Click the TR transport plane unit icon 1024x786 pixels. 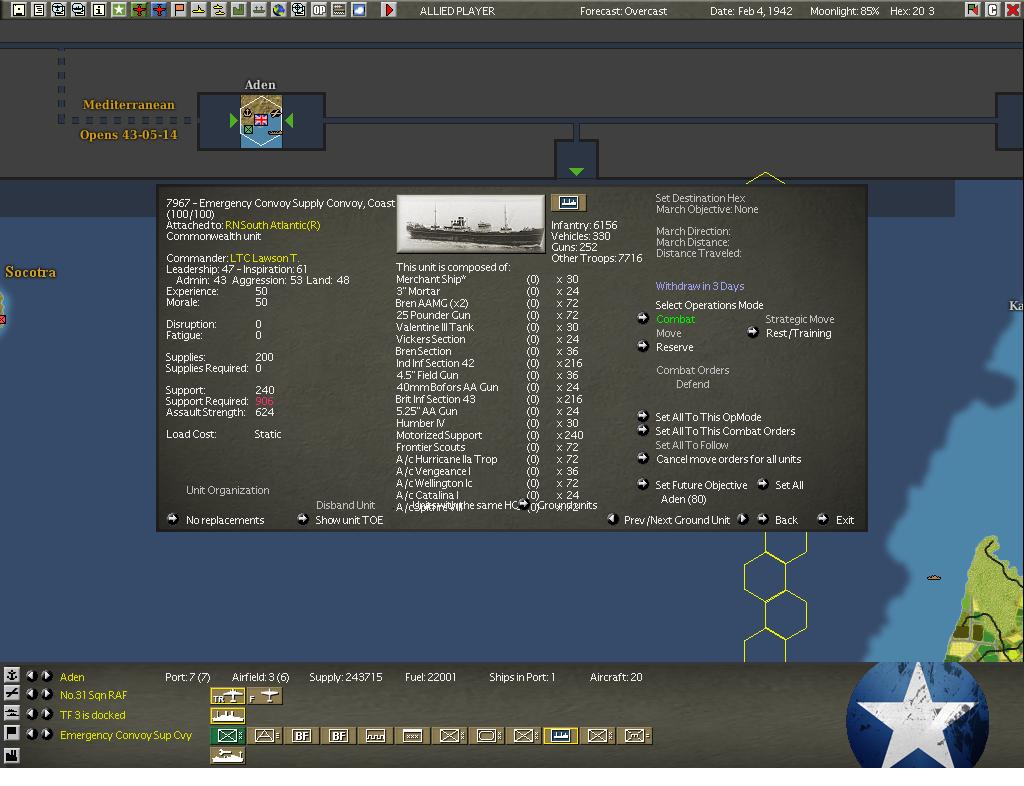pyautogui.click(x=228, y=697)
